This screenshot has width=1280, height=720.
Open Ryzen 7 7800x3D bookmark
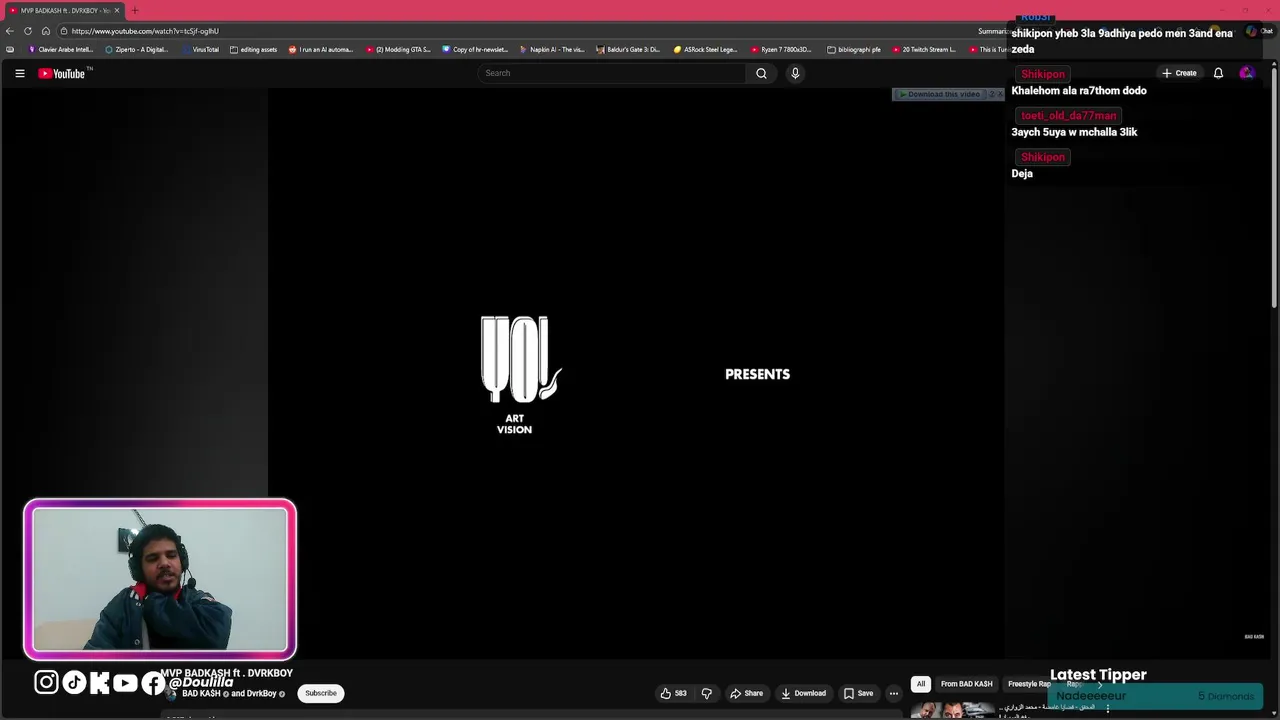tap(782, 49)
